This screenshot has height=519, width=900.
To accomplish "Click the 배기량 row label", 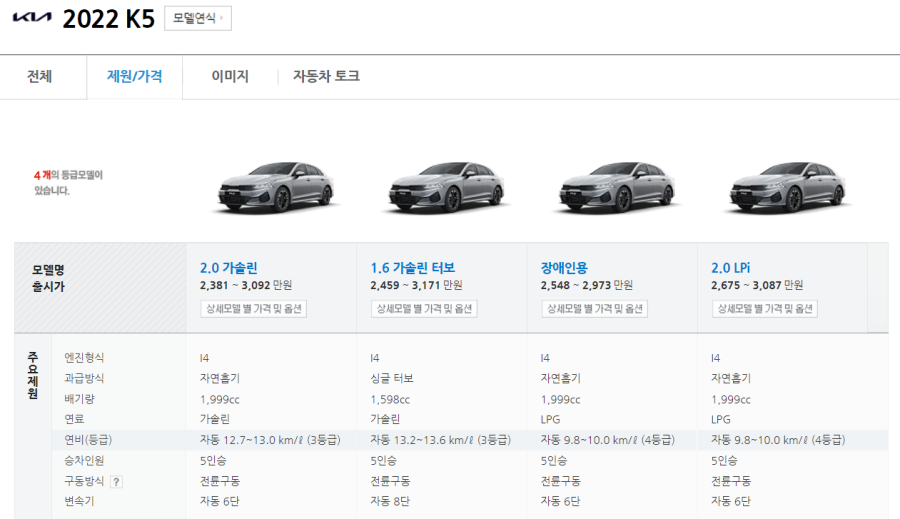I will pos(79,399).
